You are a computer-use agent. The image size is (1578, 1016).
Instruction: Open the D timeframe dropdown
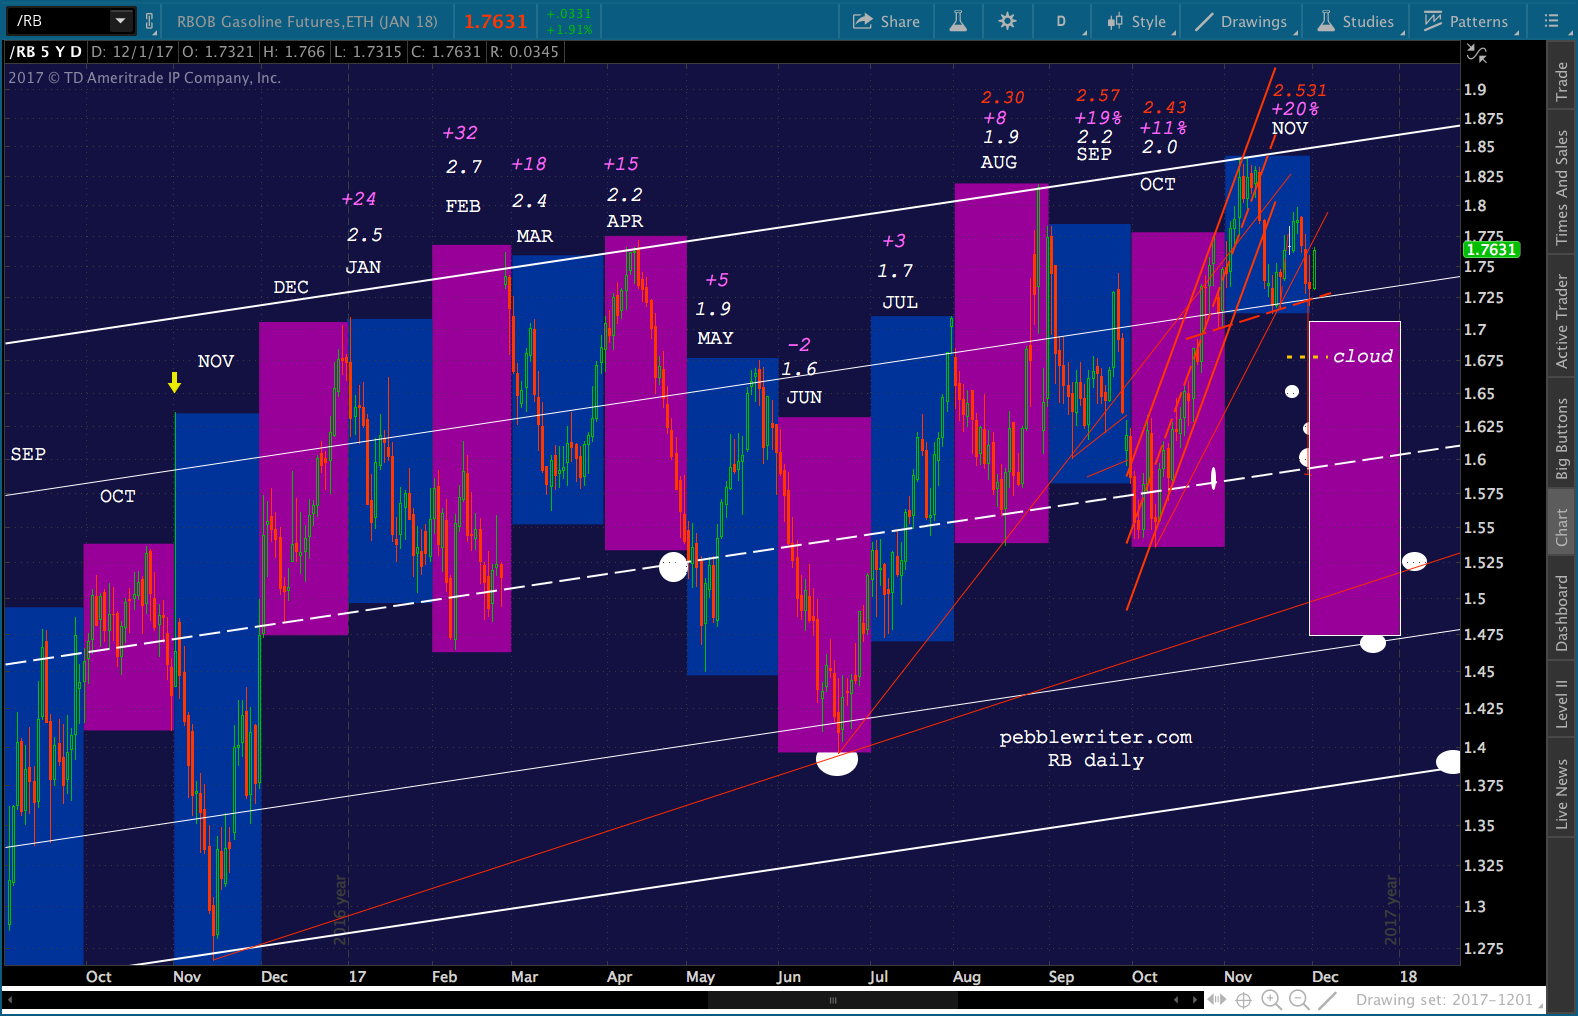pos(1061,21)
